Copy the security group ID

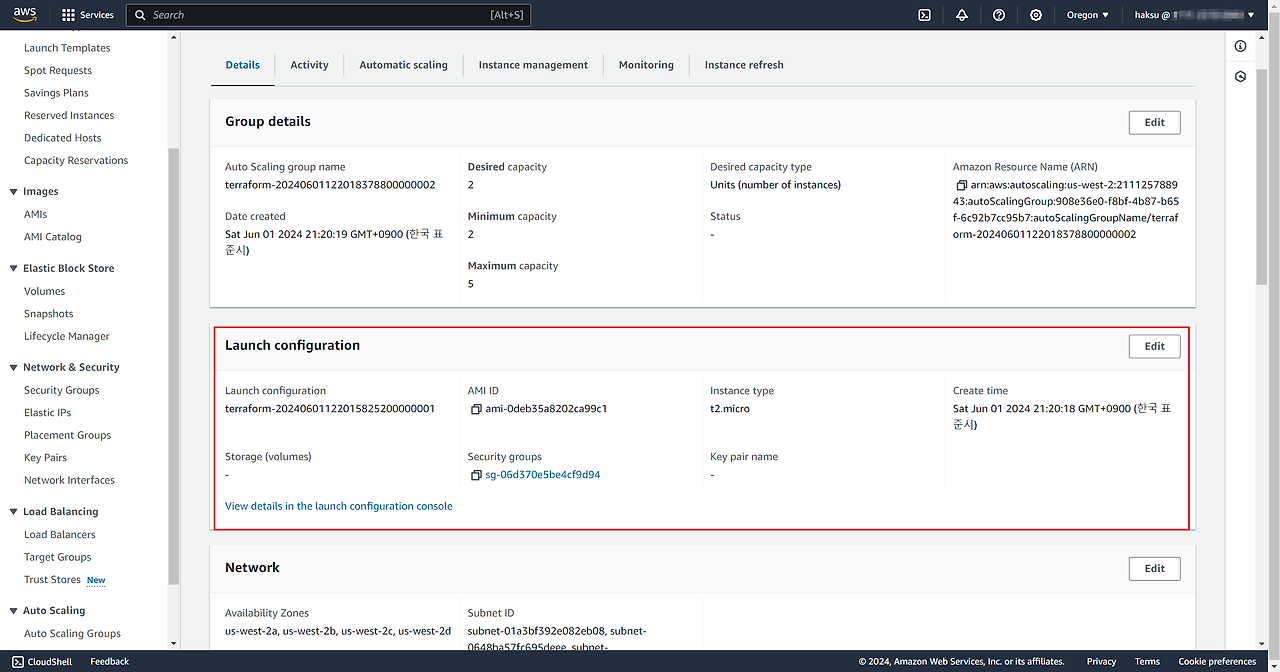pyautogui.click(x=476, y=475)
